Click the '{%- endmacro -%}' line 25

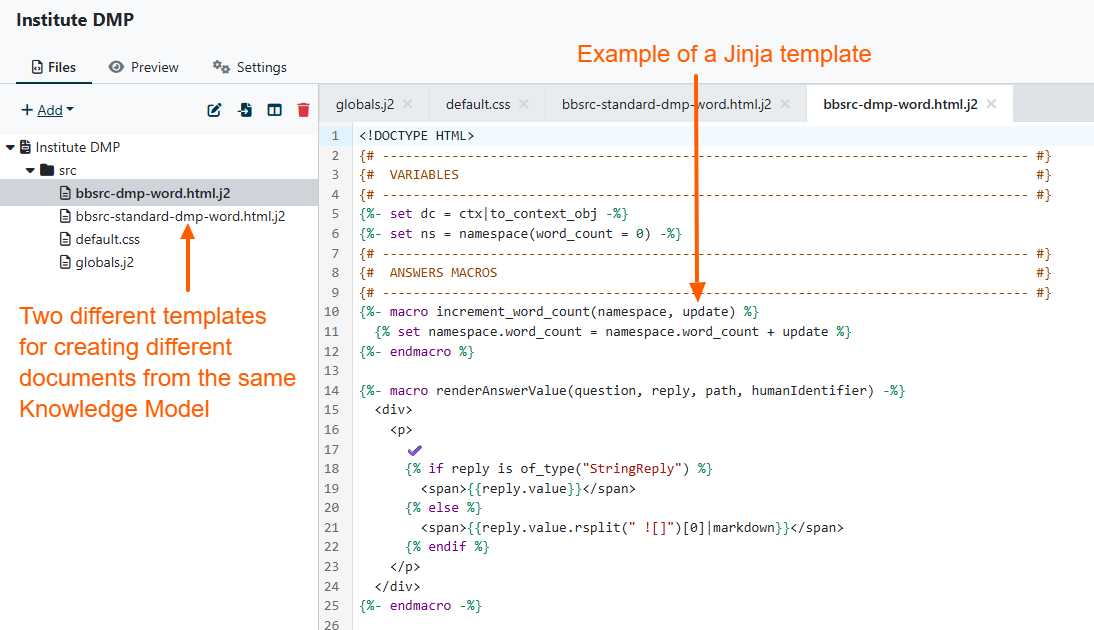pyautogui.click(x=421, y=606)
